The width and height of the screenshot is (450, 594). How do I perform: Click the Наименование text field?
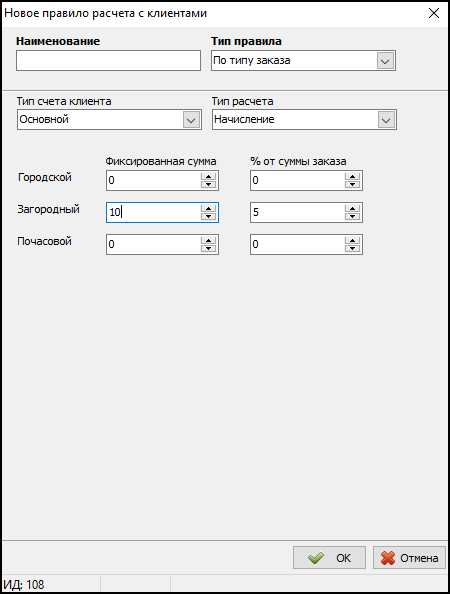point(108,61)
